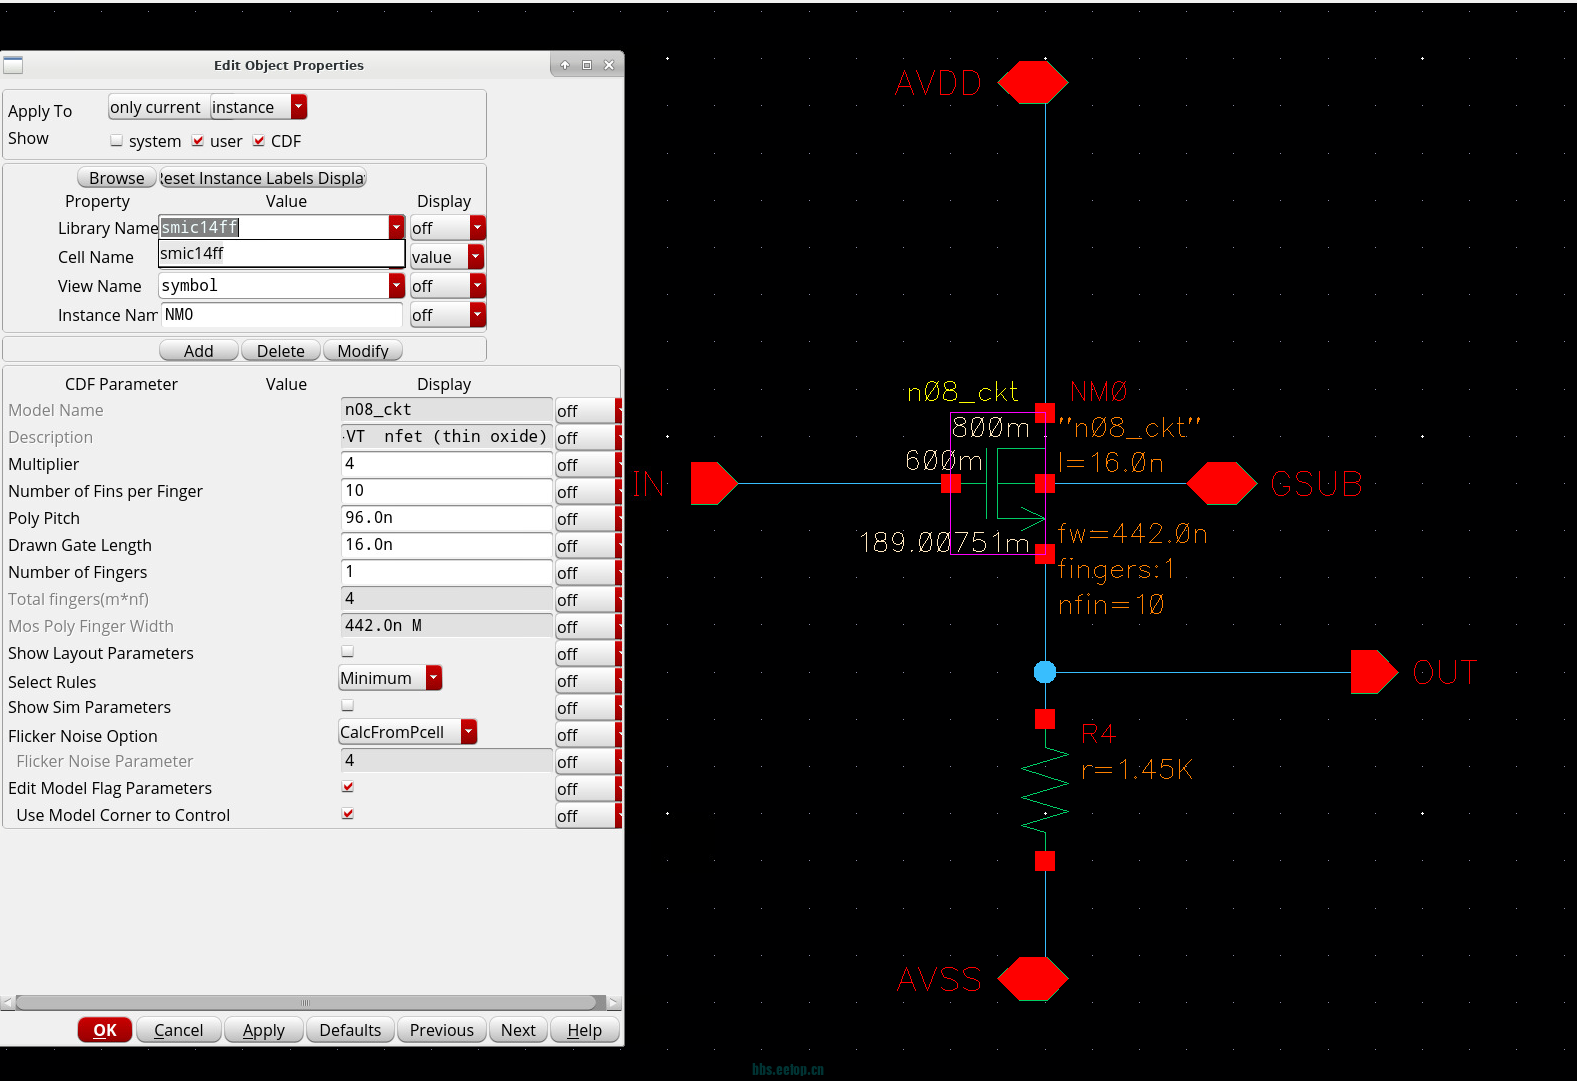Click the nfin=10 schematic label
1577x1081 pixels.
click(1111, 605)
